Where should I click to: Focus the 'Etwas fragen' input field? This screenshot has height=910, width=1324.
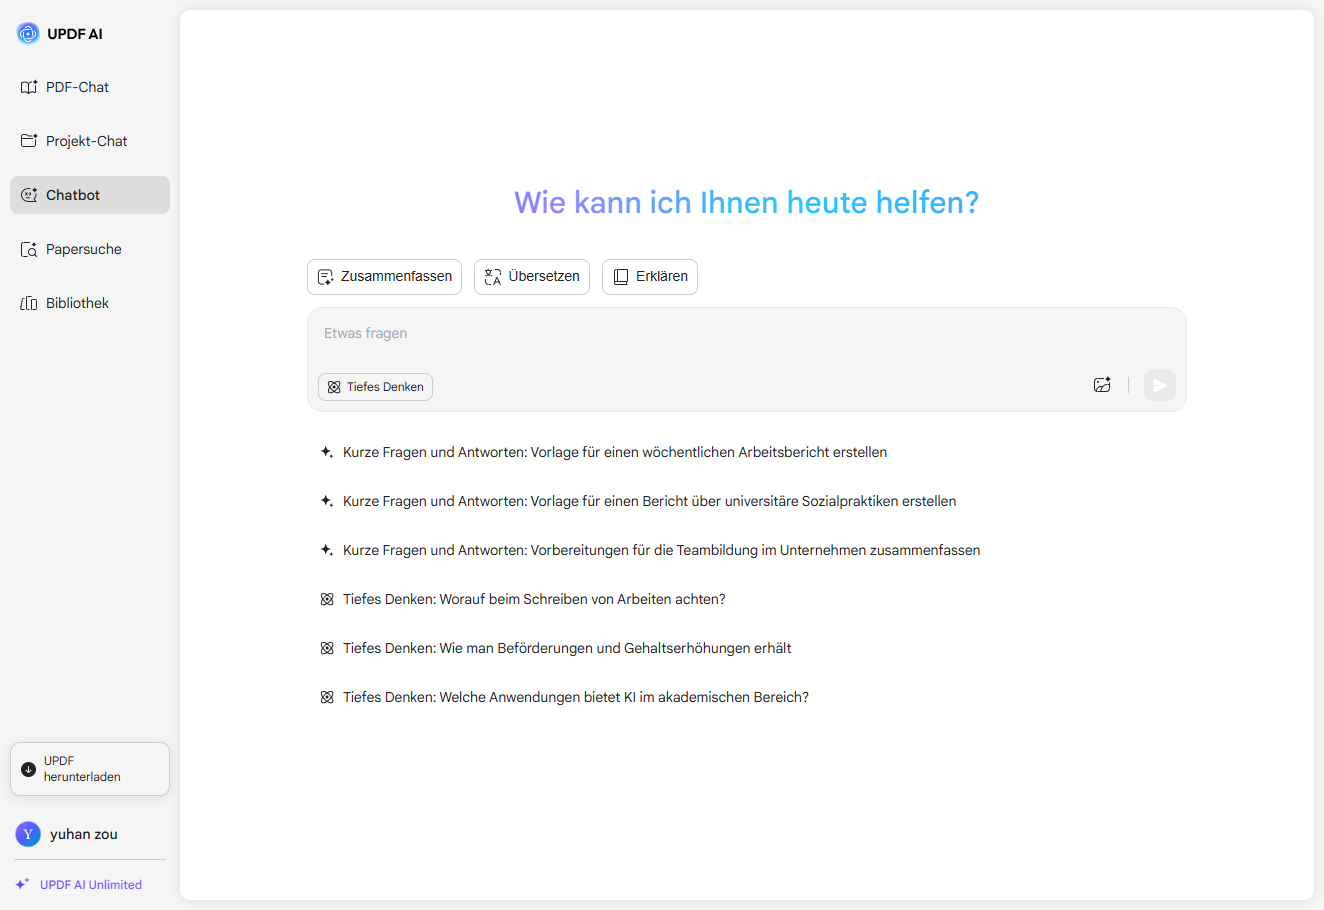[x=746, y=334]
